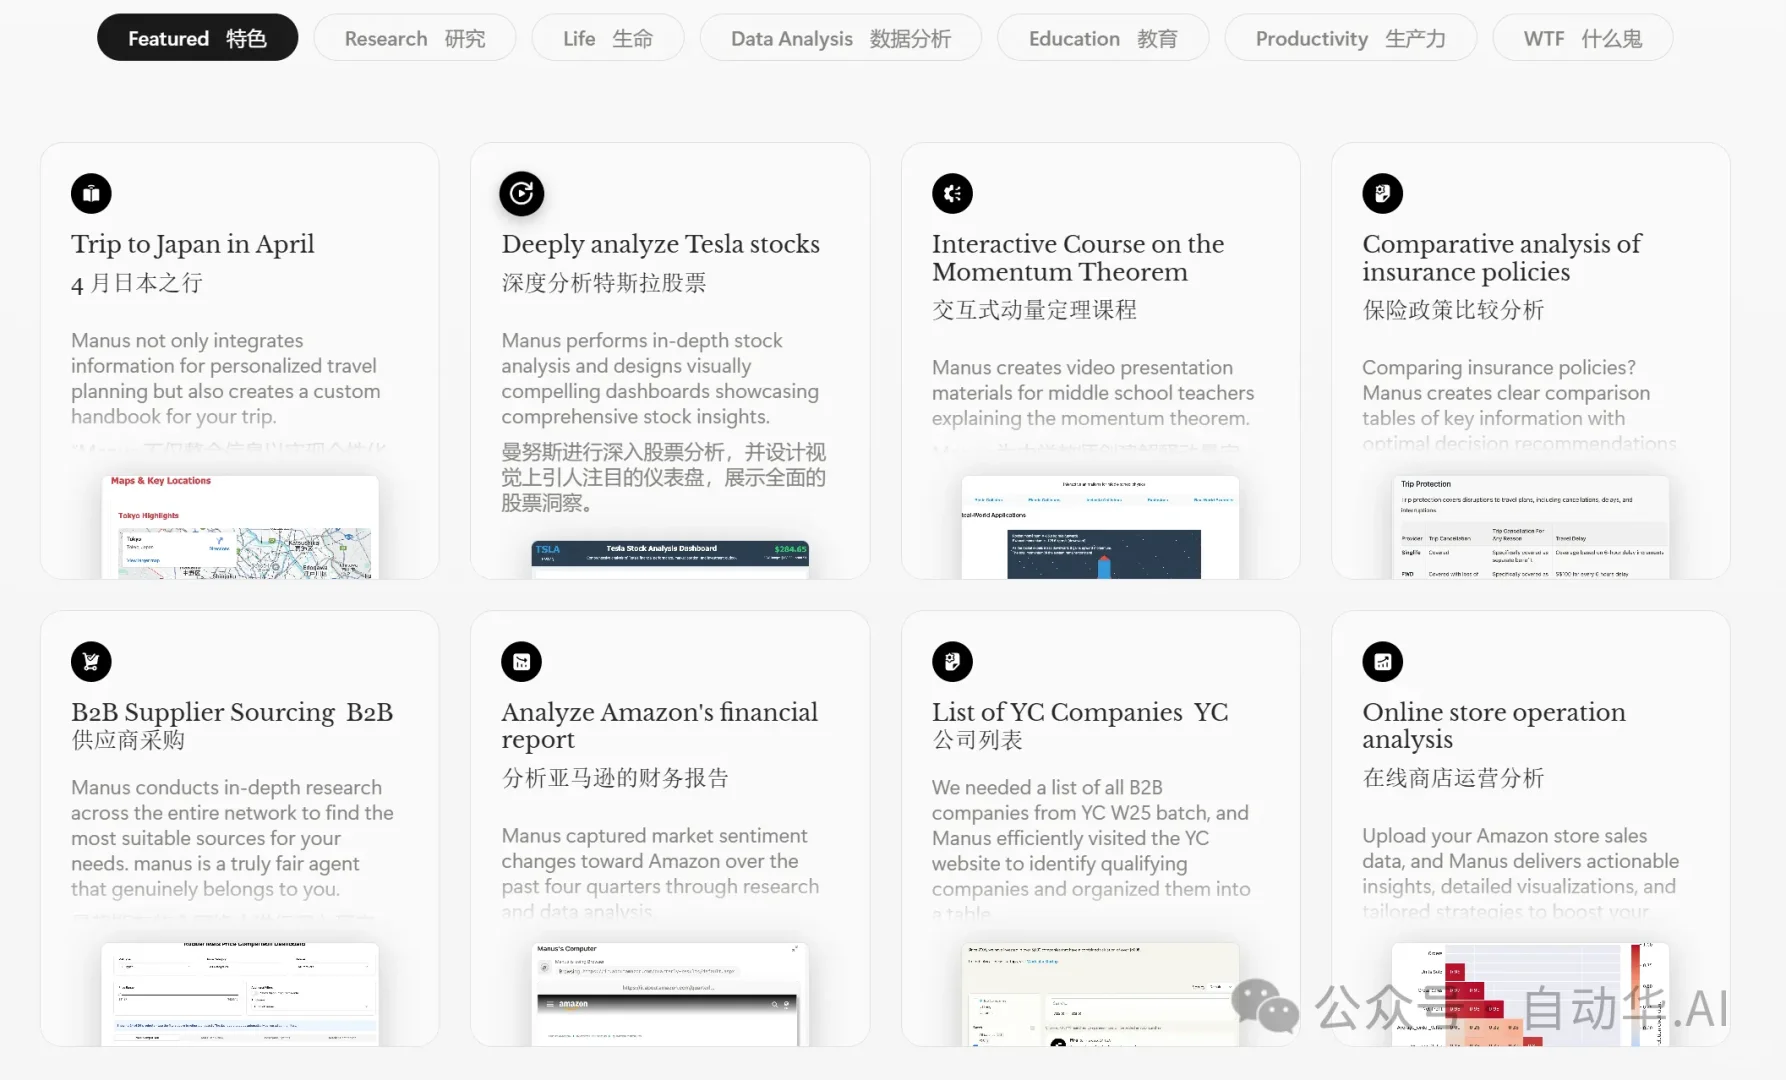Switch to the Research tab
The width and height of the screenshot is (1786, 1080).
pyautogui.click(x=414, y=38)
